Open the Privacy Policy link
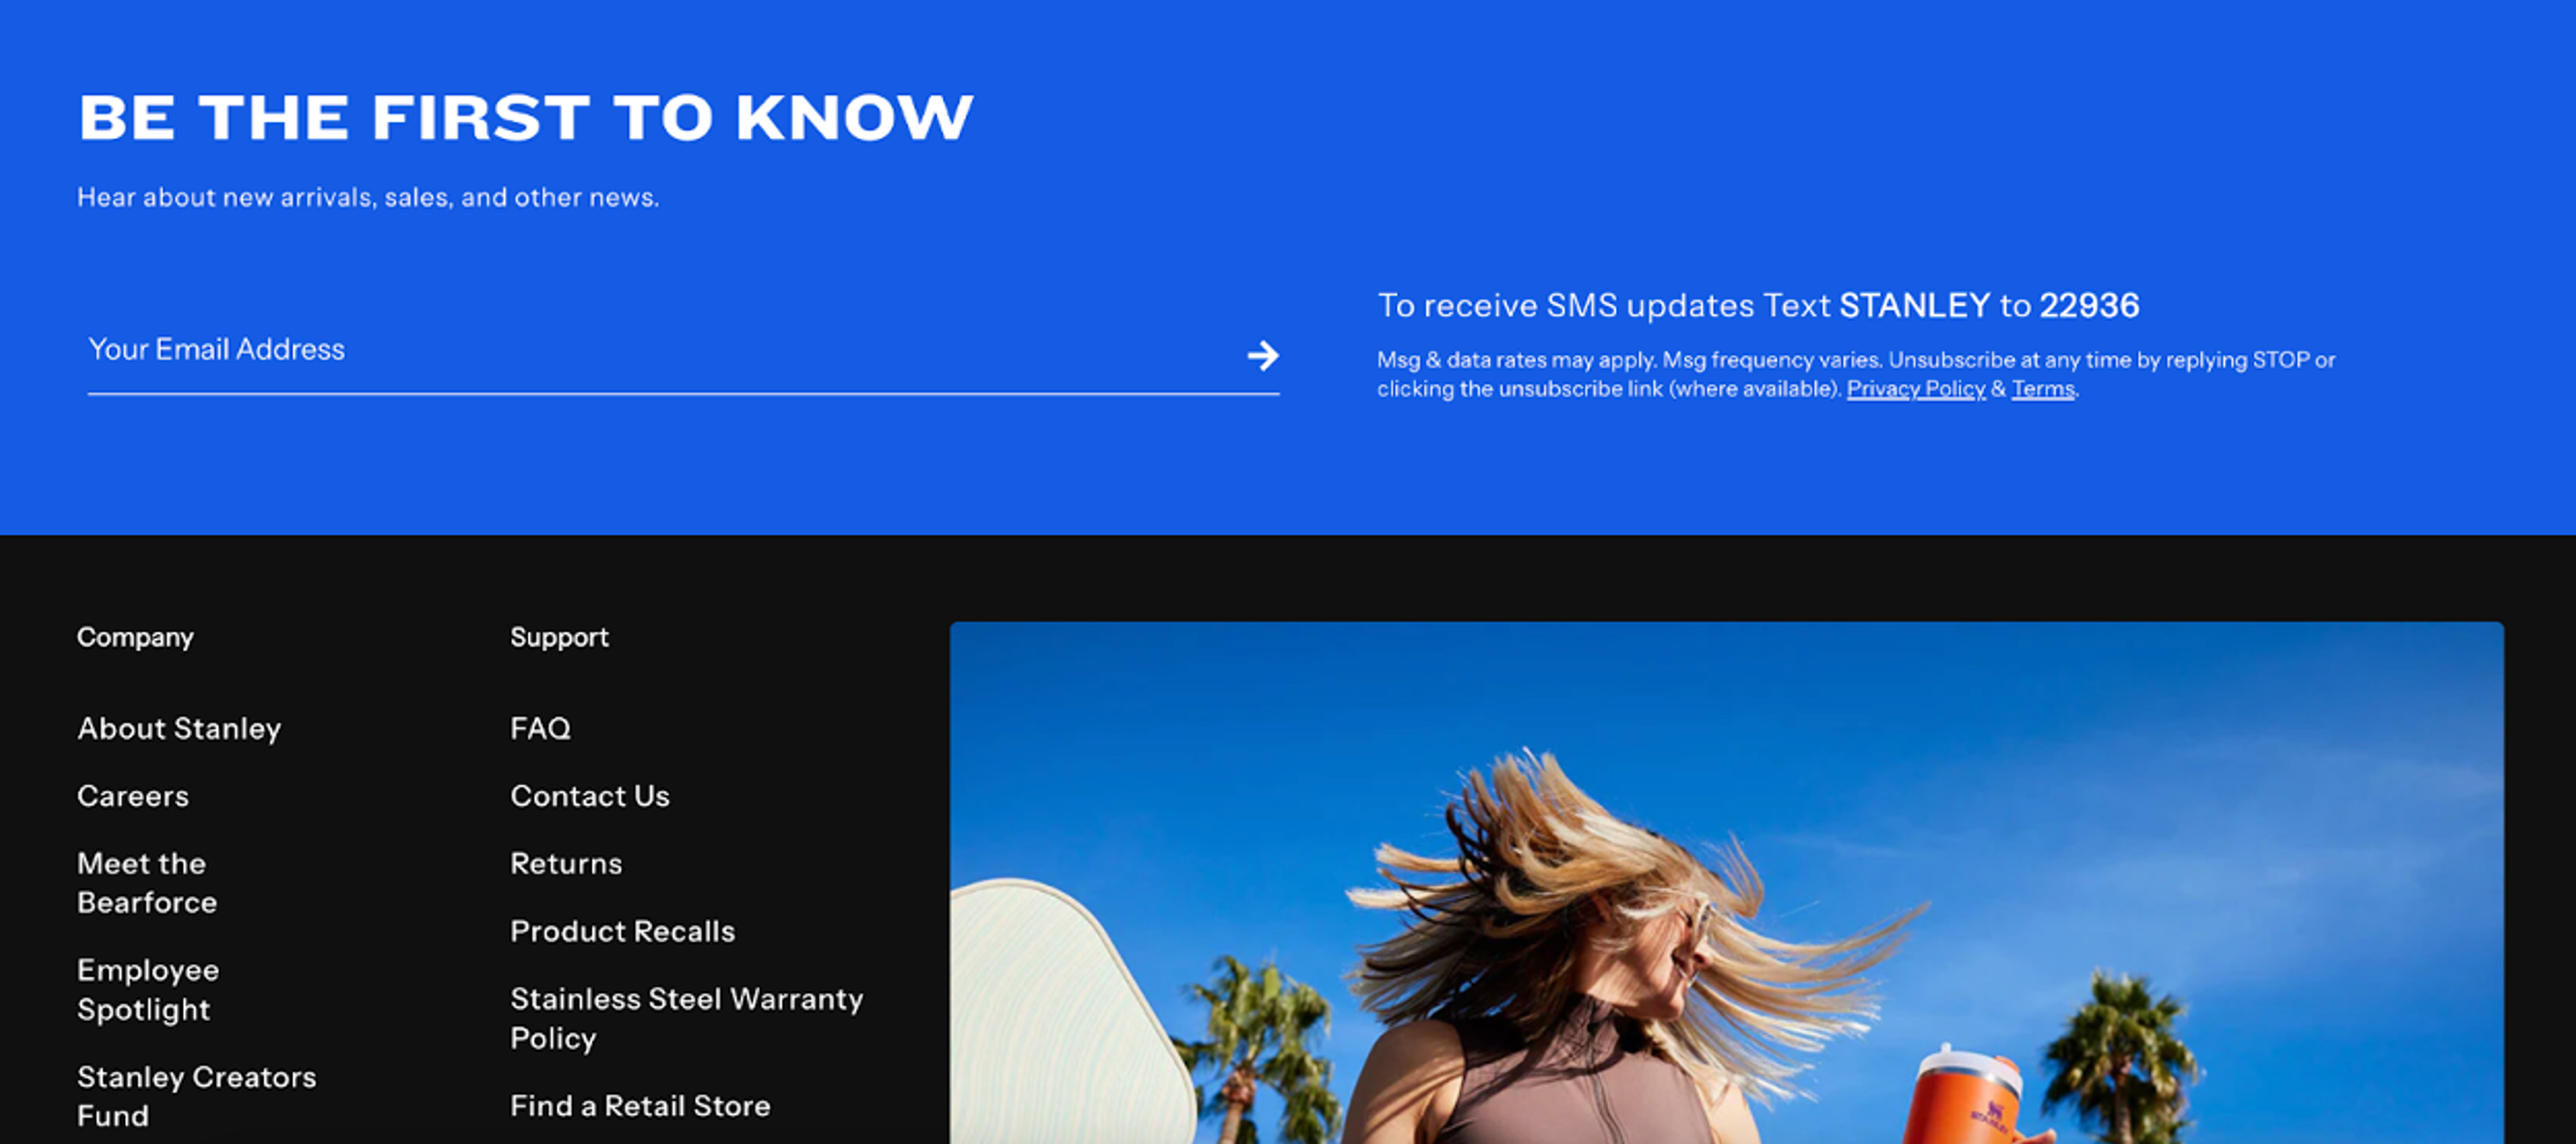 pos(1915,389)
